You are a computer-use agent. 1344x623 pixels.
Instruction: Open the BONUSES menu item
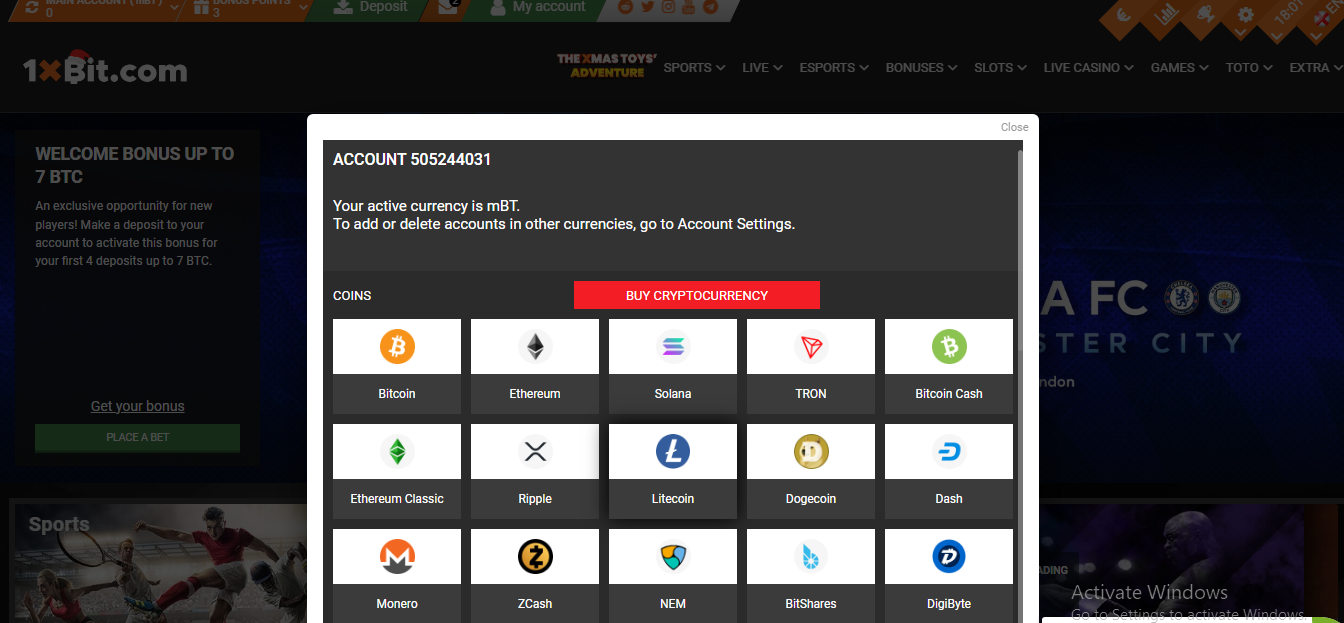click(x=919, y=67)
